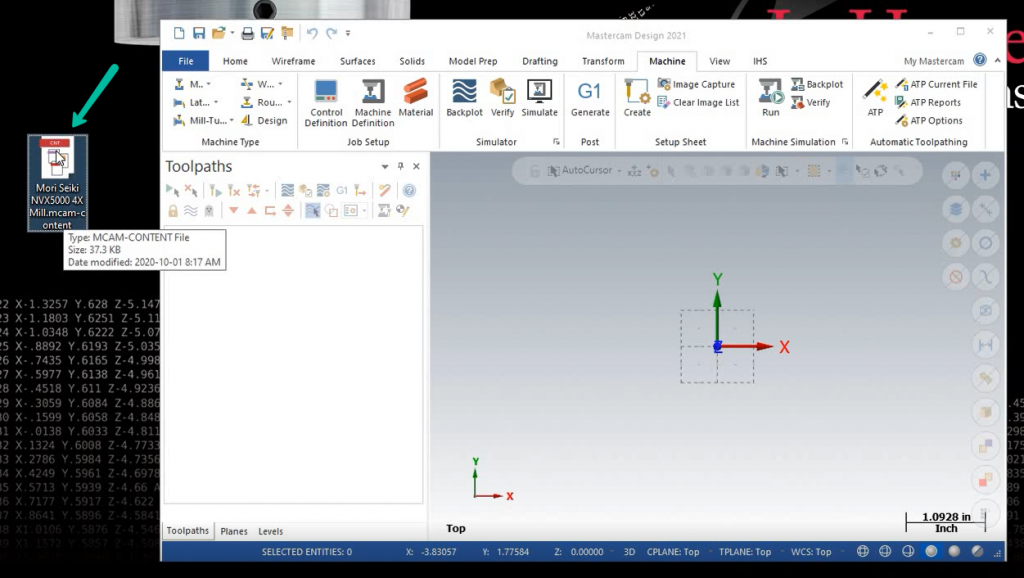Expand the Mill-Turn machine type dropdown
Viewport: 1024px width, 578px height.
[231, 121]
